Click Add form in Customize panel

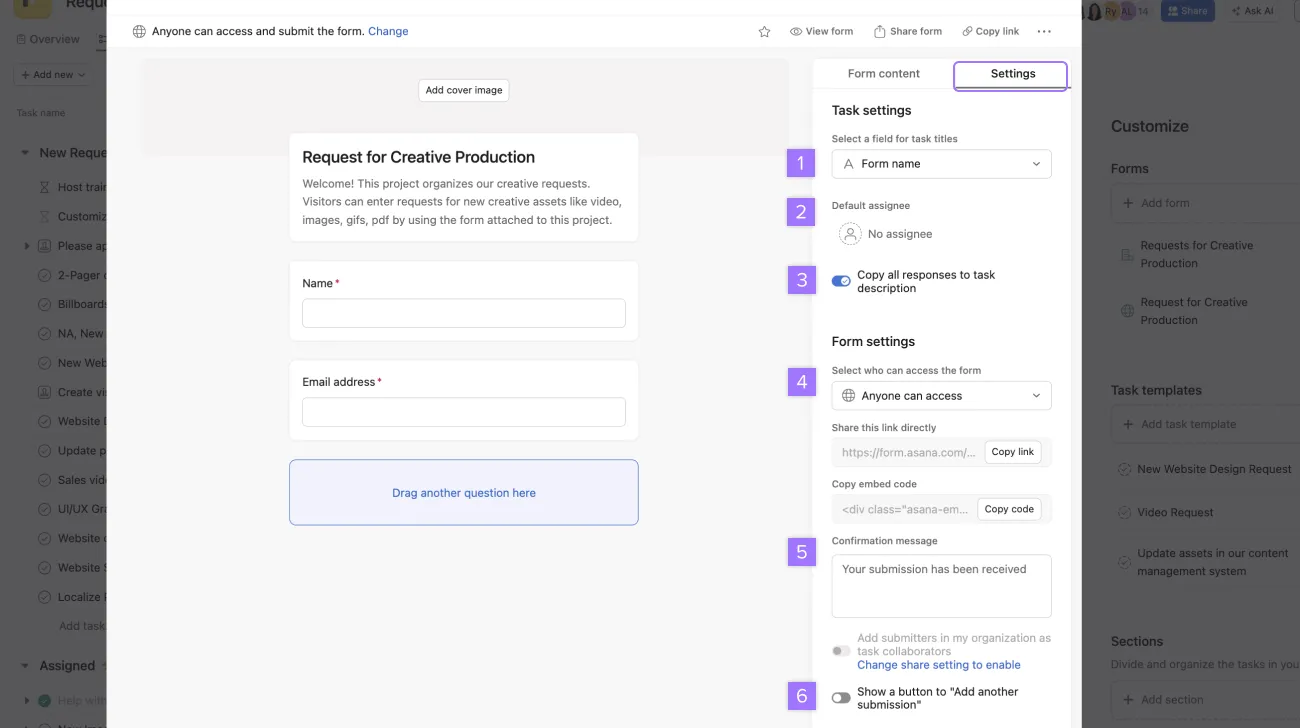tap(1205, 203)
